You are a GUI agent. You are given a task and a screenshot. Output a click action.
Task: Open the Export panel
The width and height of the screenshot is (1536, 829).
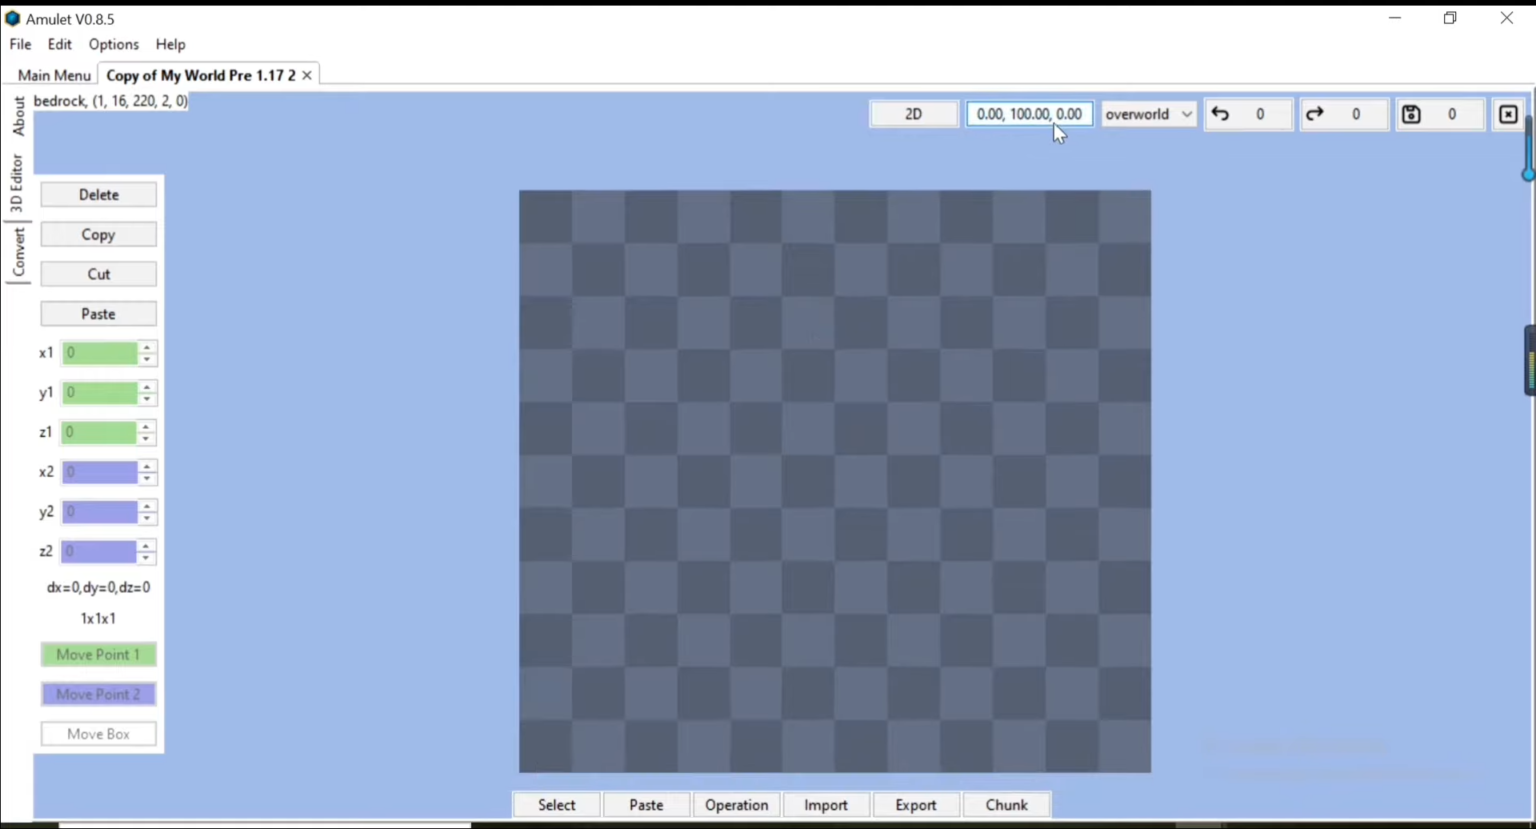(915, 805)
